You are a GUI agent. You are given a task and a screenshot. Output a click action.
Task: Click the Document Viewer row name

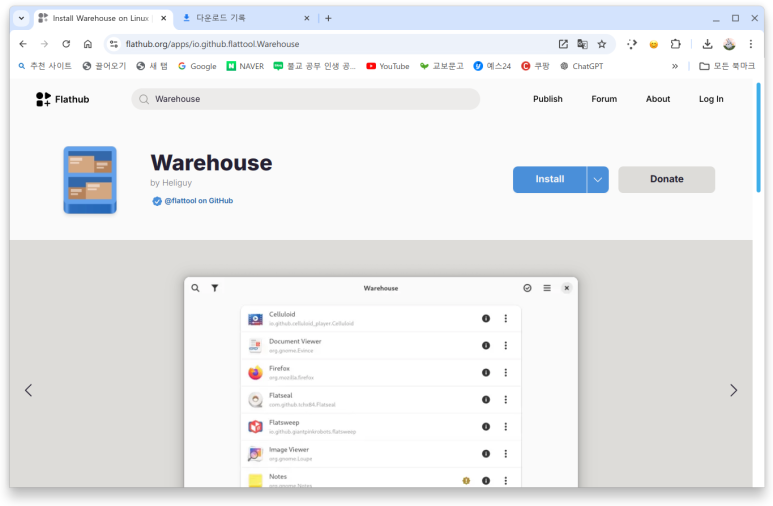click(295, 341)
